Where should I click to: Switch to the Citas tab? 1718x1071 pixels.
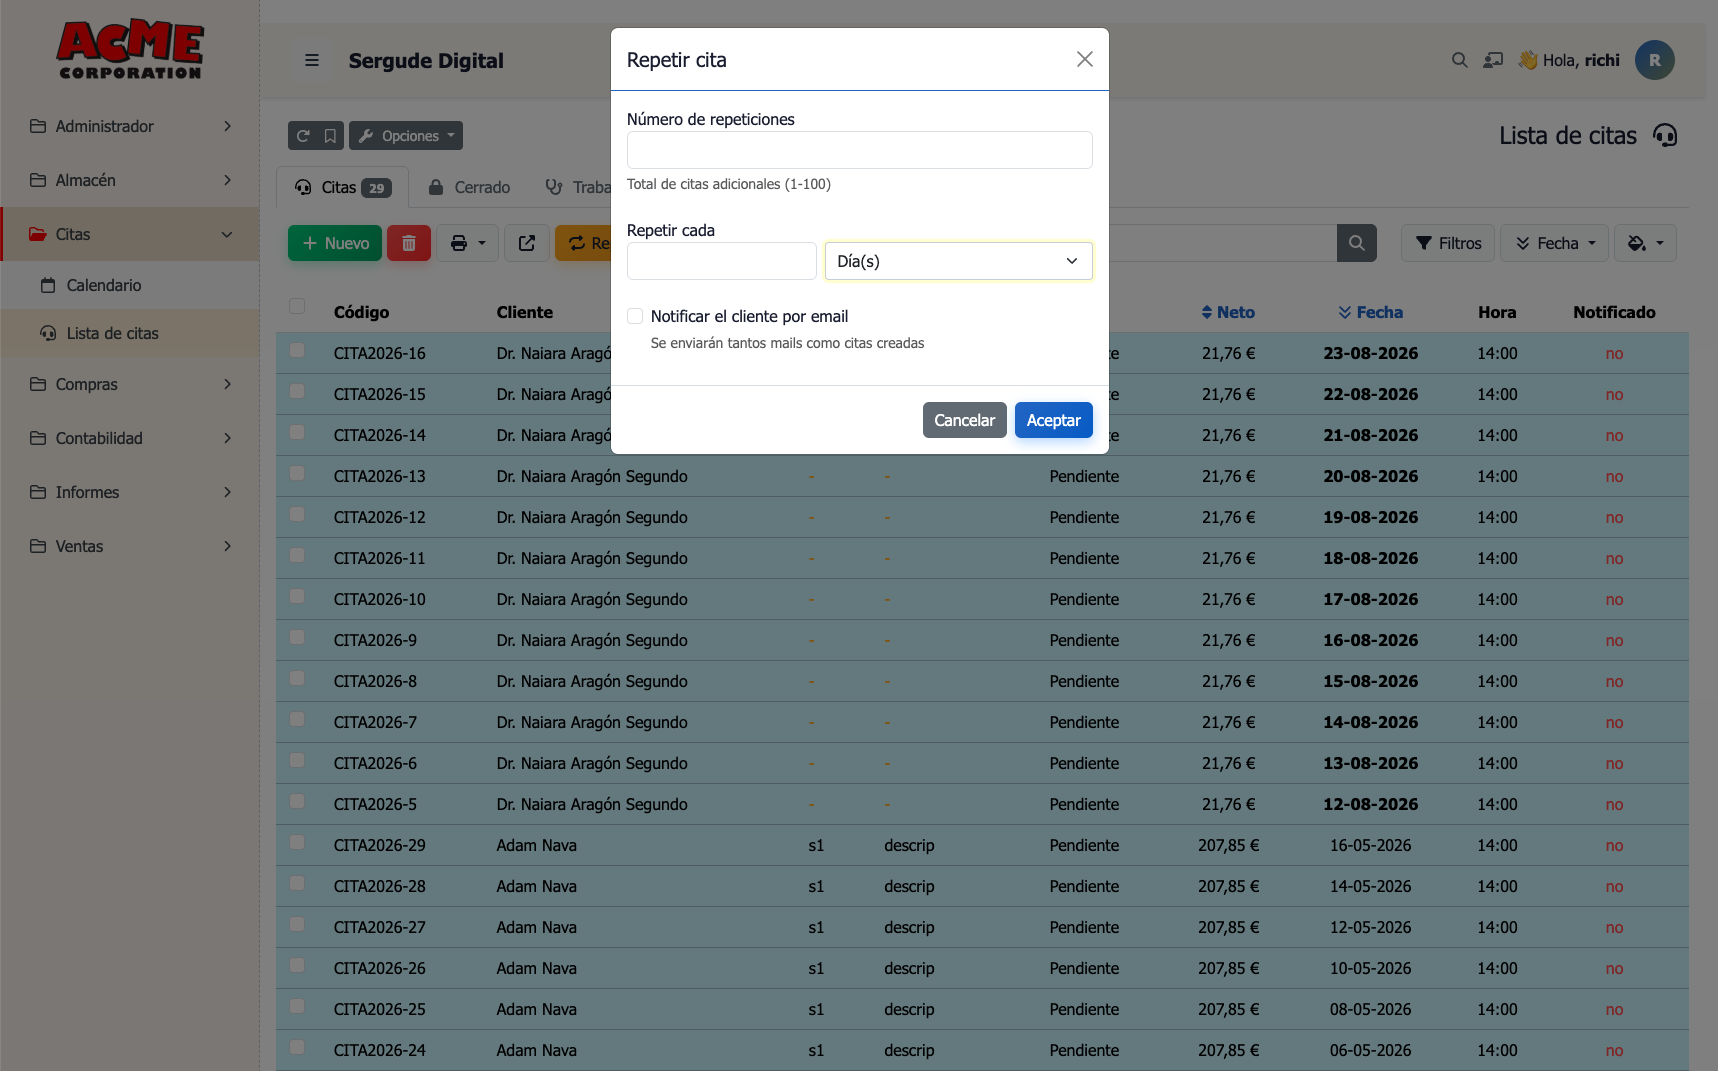click(342, 187)
